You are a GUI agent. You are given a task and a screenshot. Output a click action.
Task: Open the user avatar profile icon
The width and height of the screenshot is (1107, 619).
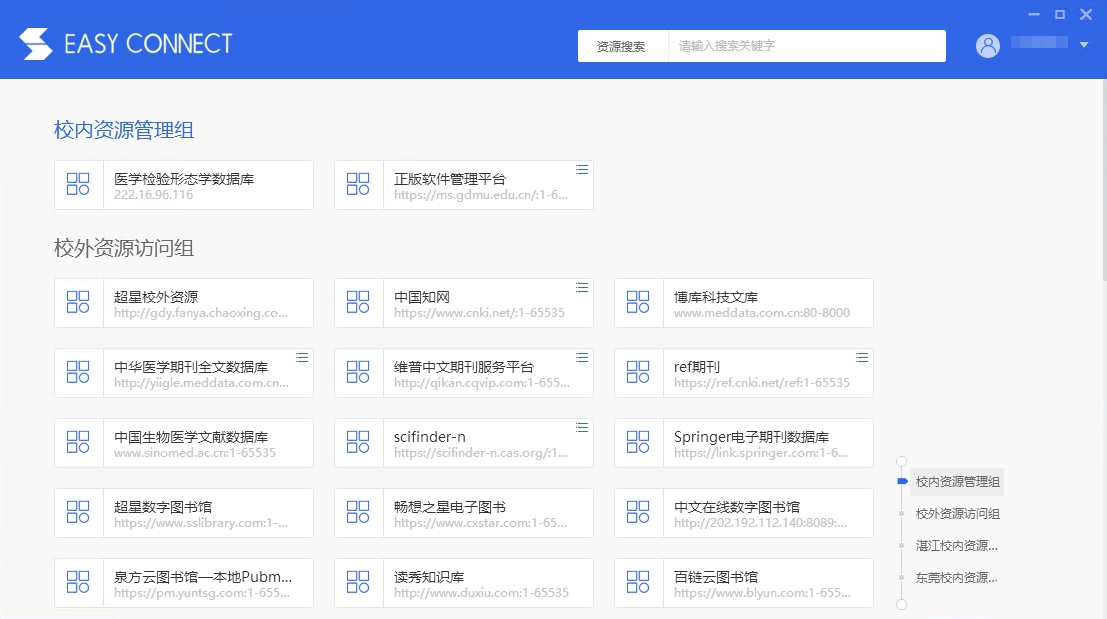tap(988, 45)
